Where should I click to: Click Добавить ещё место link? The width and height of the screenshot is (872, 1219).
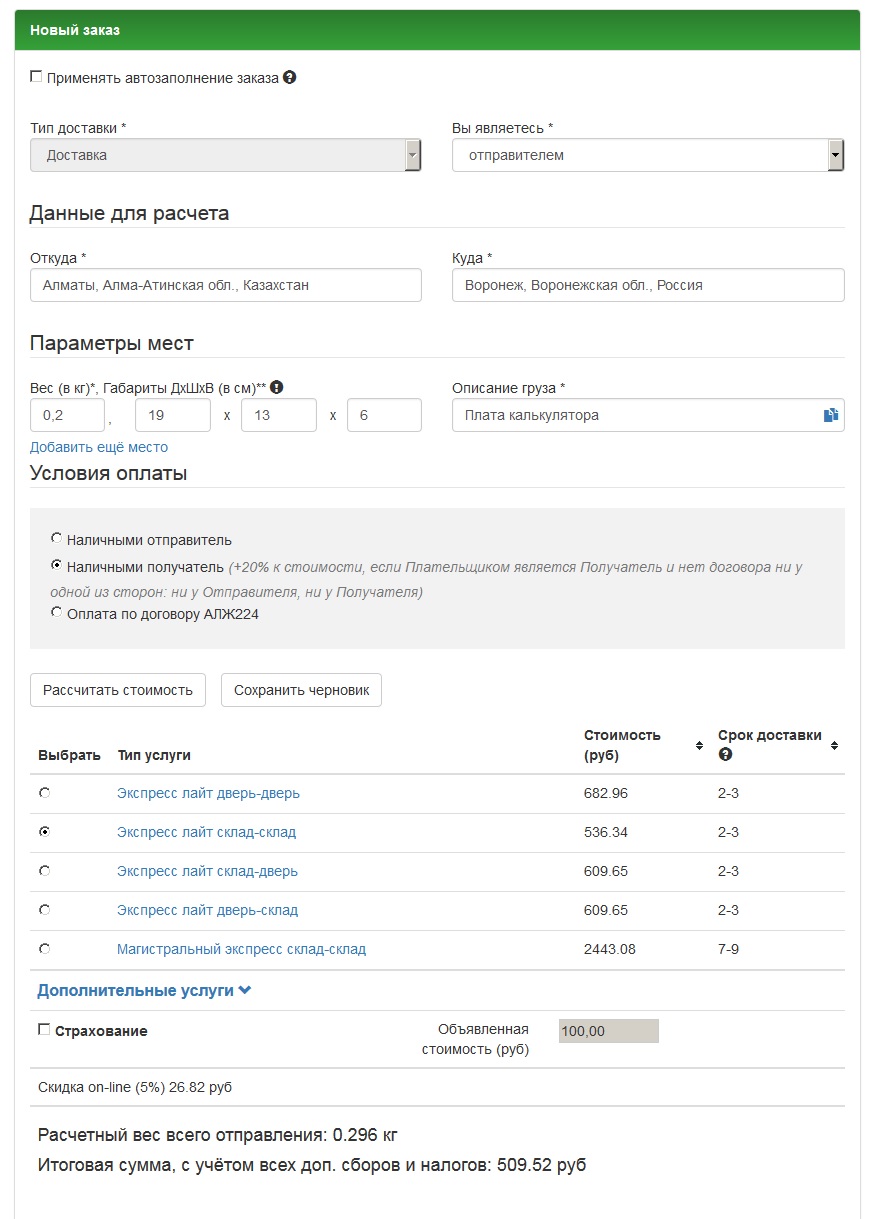(x=99, y=447)
